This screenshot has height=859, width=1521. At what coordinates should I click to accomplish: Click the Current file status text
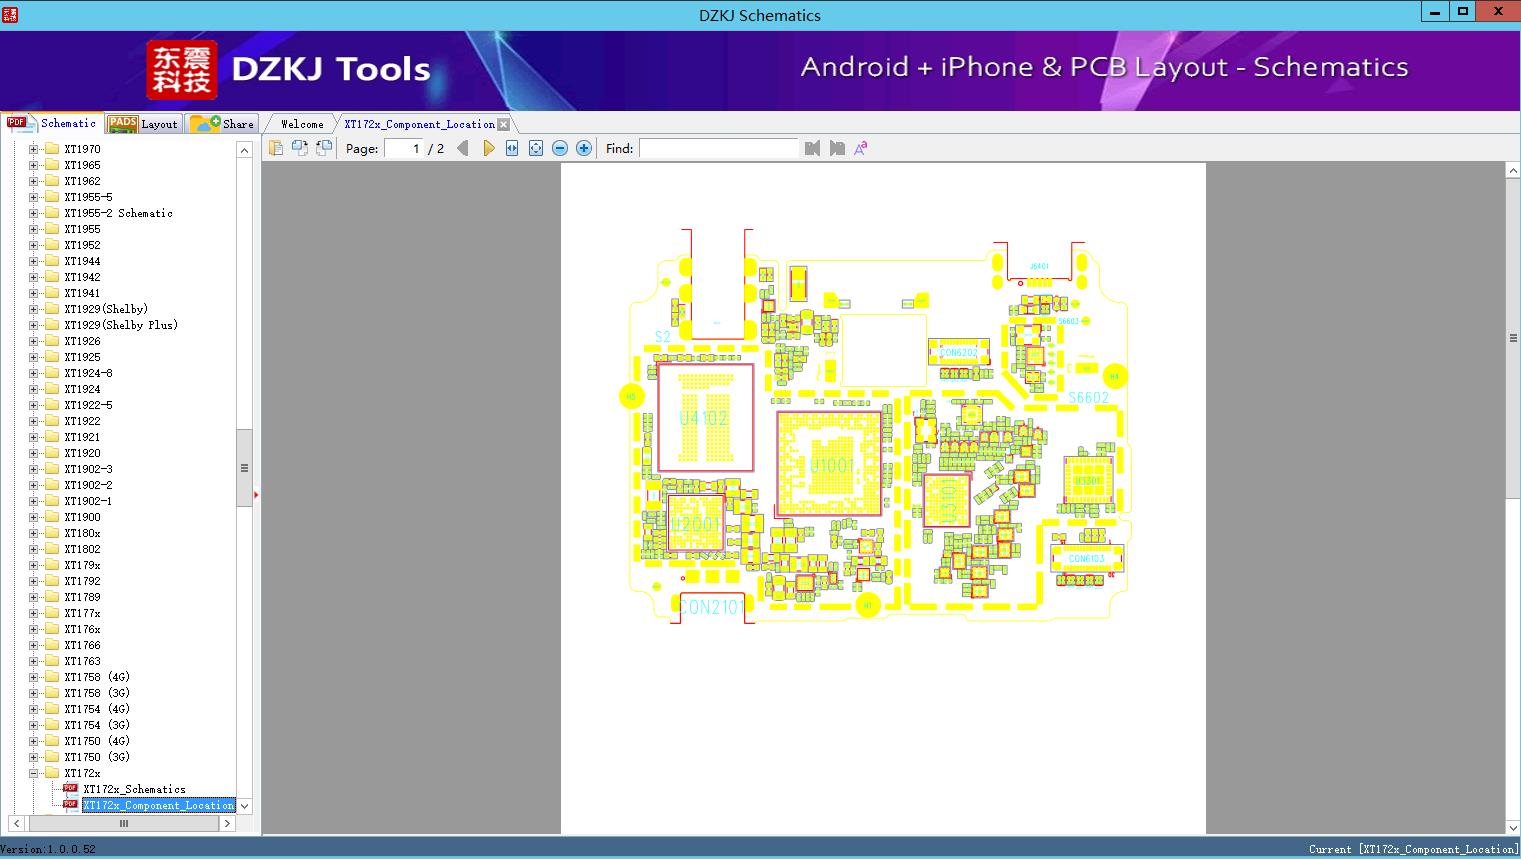click(1413, 849)
